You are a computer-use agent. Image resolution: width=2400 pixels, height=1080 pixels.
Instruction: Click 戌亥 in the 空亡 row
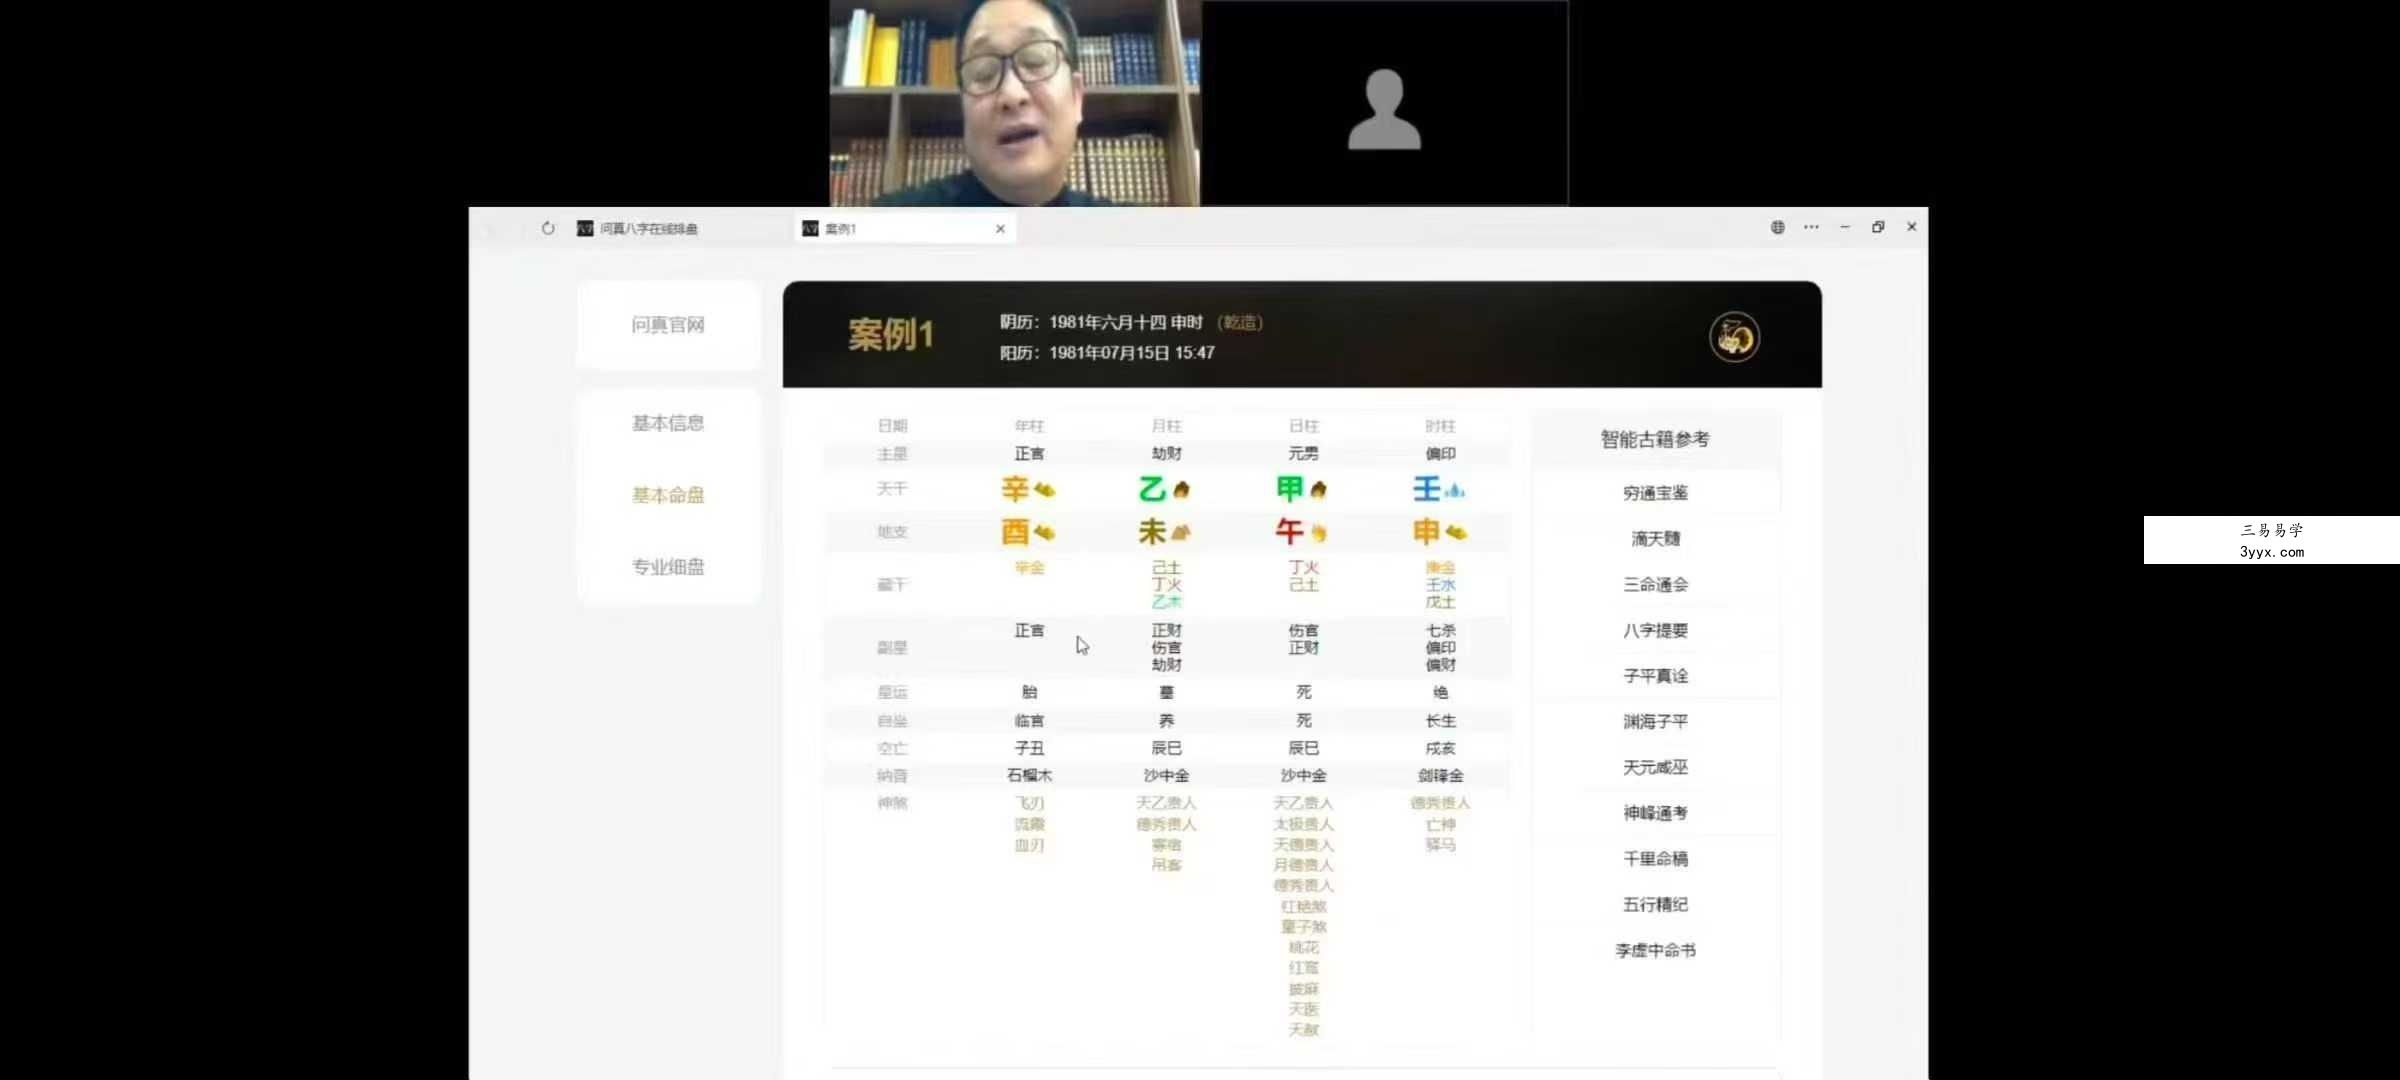pyautogui.click(x=1440, y=748)
